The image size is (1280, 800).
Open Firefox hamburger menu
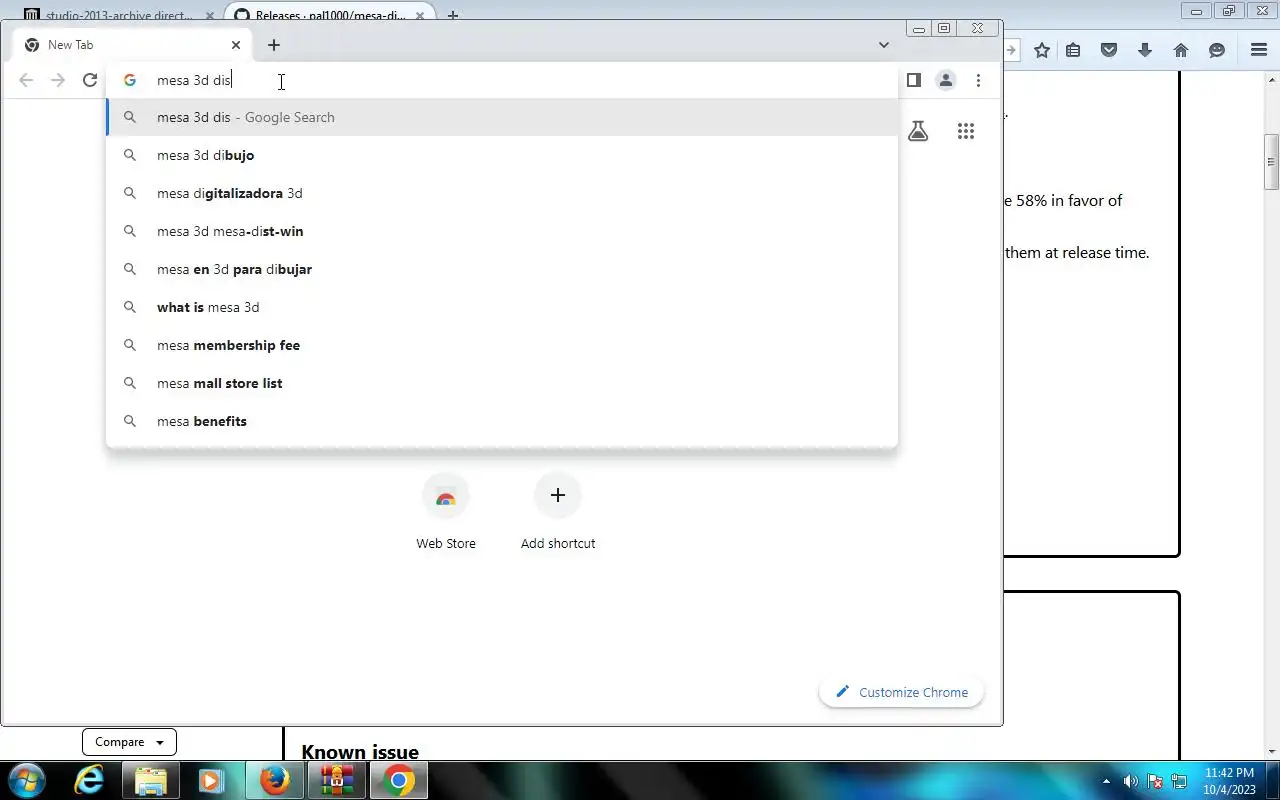(1259, 50)
